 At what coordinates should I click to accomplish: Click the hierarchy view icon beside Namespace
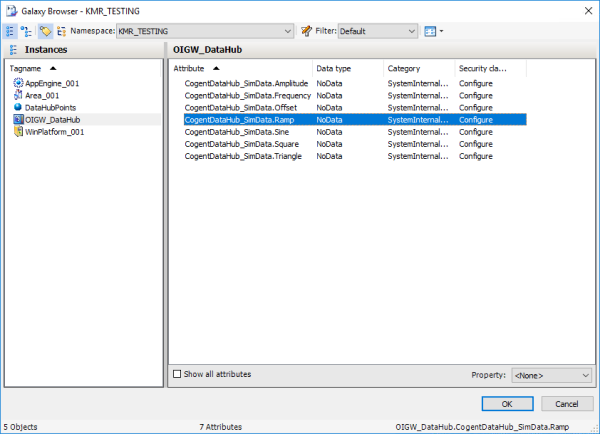click(x=61, y=31)
